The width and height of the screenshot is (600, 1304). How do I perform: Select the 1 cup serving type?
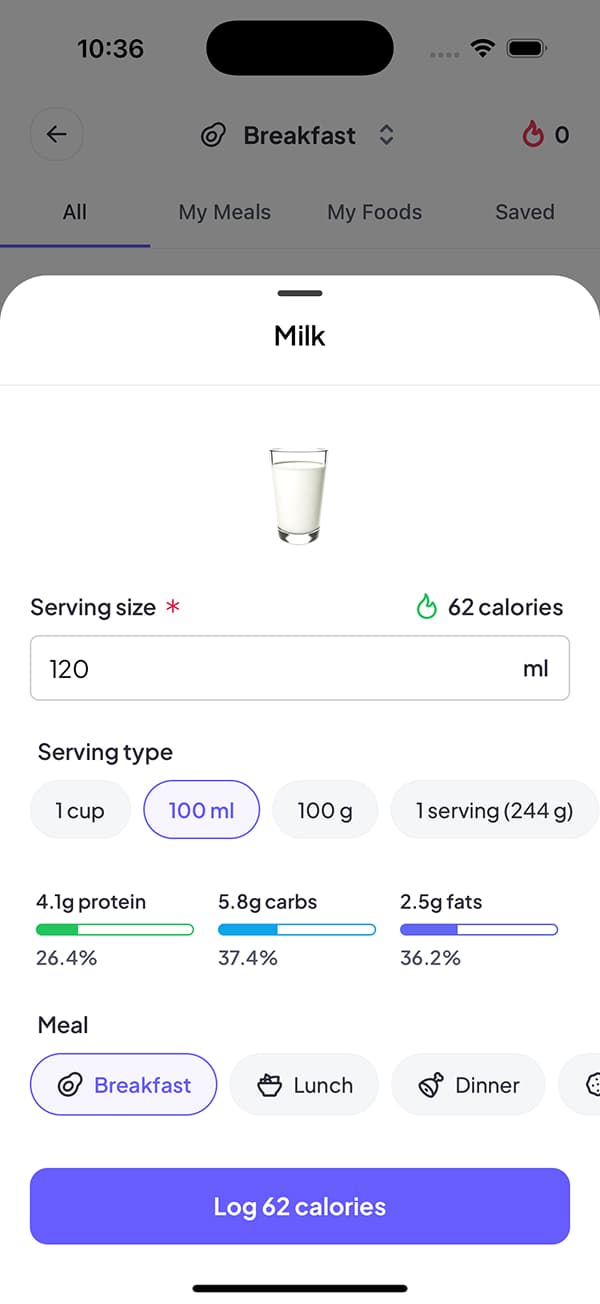tap(80, 810)
